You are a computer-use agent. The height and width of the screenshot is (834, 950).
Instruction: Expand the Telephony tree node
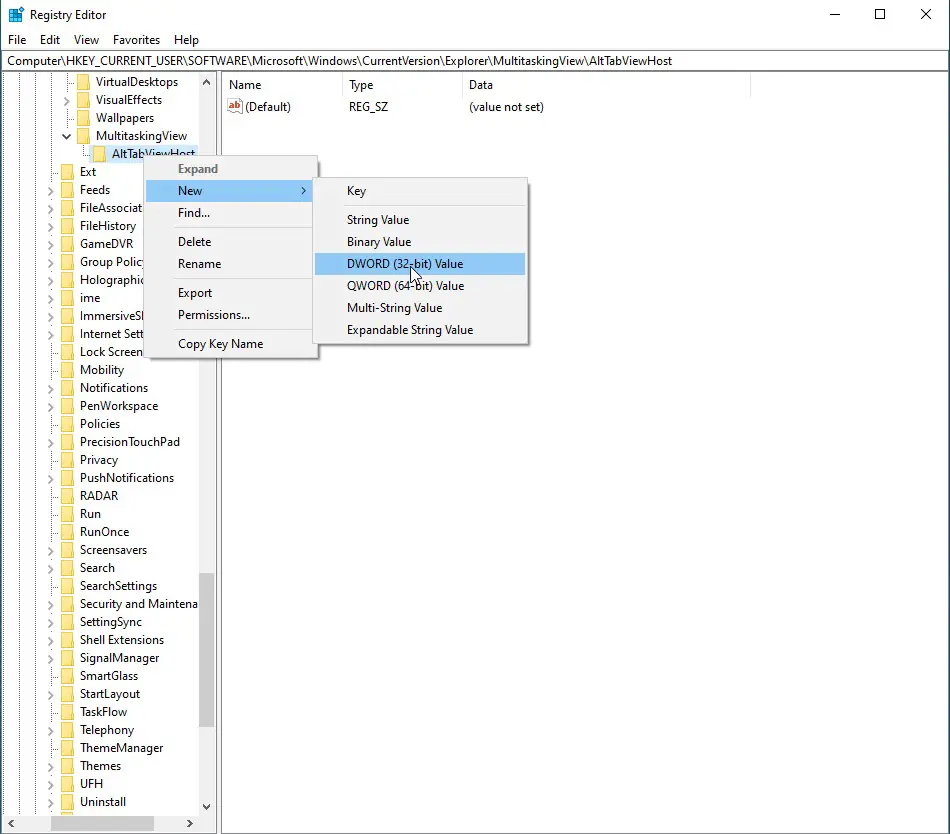click(x=50, y=730)
